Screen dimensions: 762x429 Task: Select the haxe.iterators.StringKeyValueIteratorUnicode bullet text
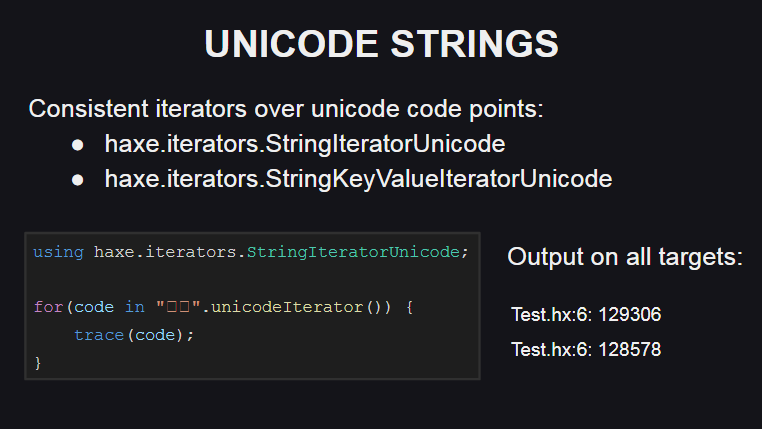click(x=357, y=180)
